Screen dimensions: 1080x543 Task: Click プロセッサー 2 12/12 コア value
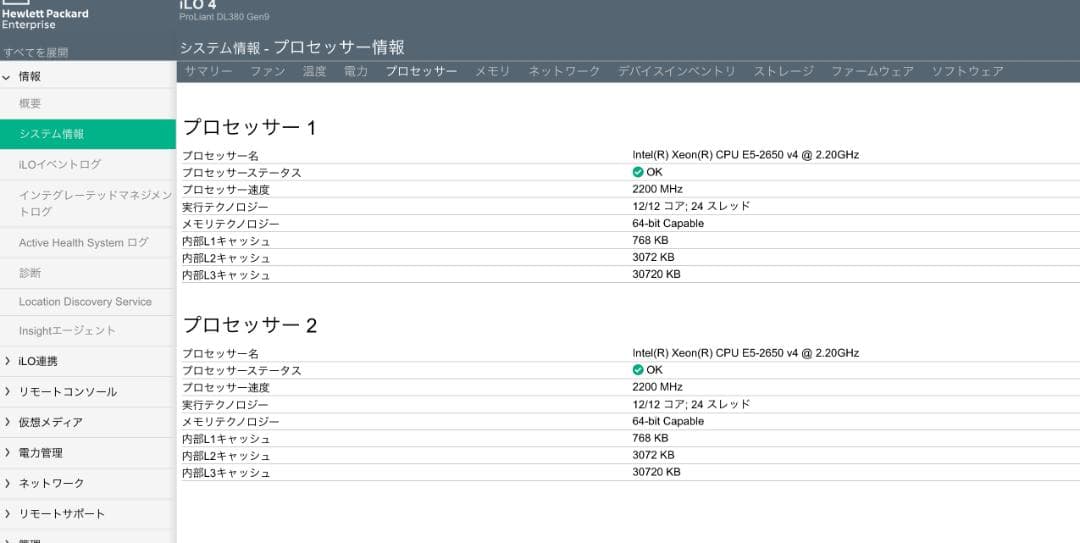(691, 404)
